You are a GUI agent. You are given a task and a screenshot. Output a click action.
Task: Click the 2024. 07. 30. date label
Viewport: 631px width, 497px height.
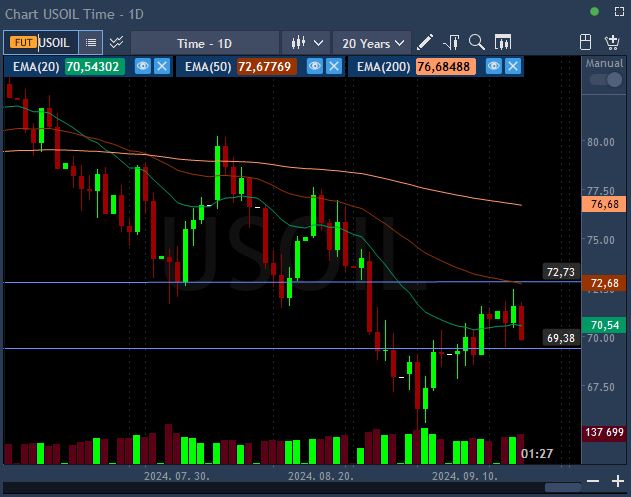point(177,476)
